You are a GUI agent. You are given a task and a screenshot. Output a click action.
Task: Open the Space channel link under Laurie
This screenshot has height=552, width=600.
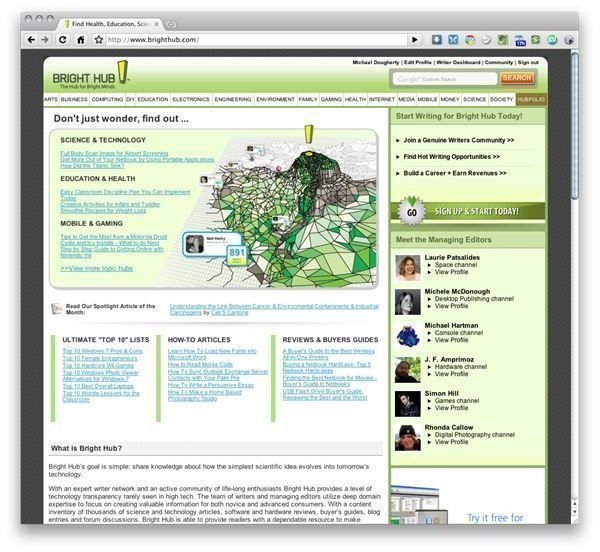tap(456, 265)
